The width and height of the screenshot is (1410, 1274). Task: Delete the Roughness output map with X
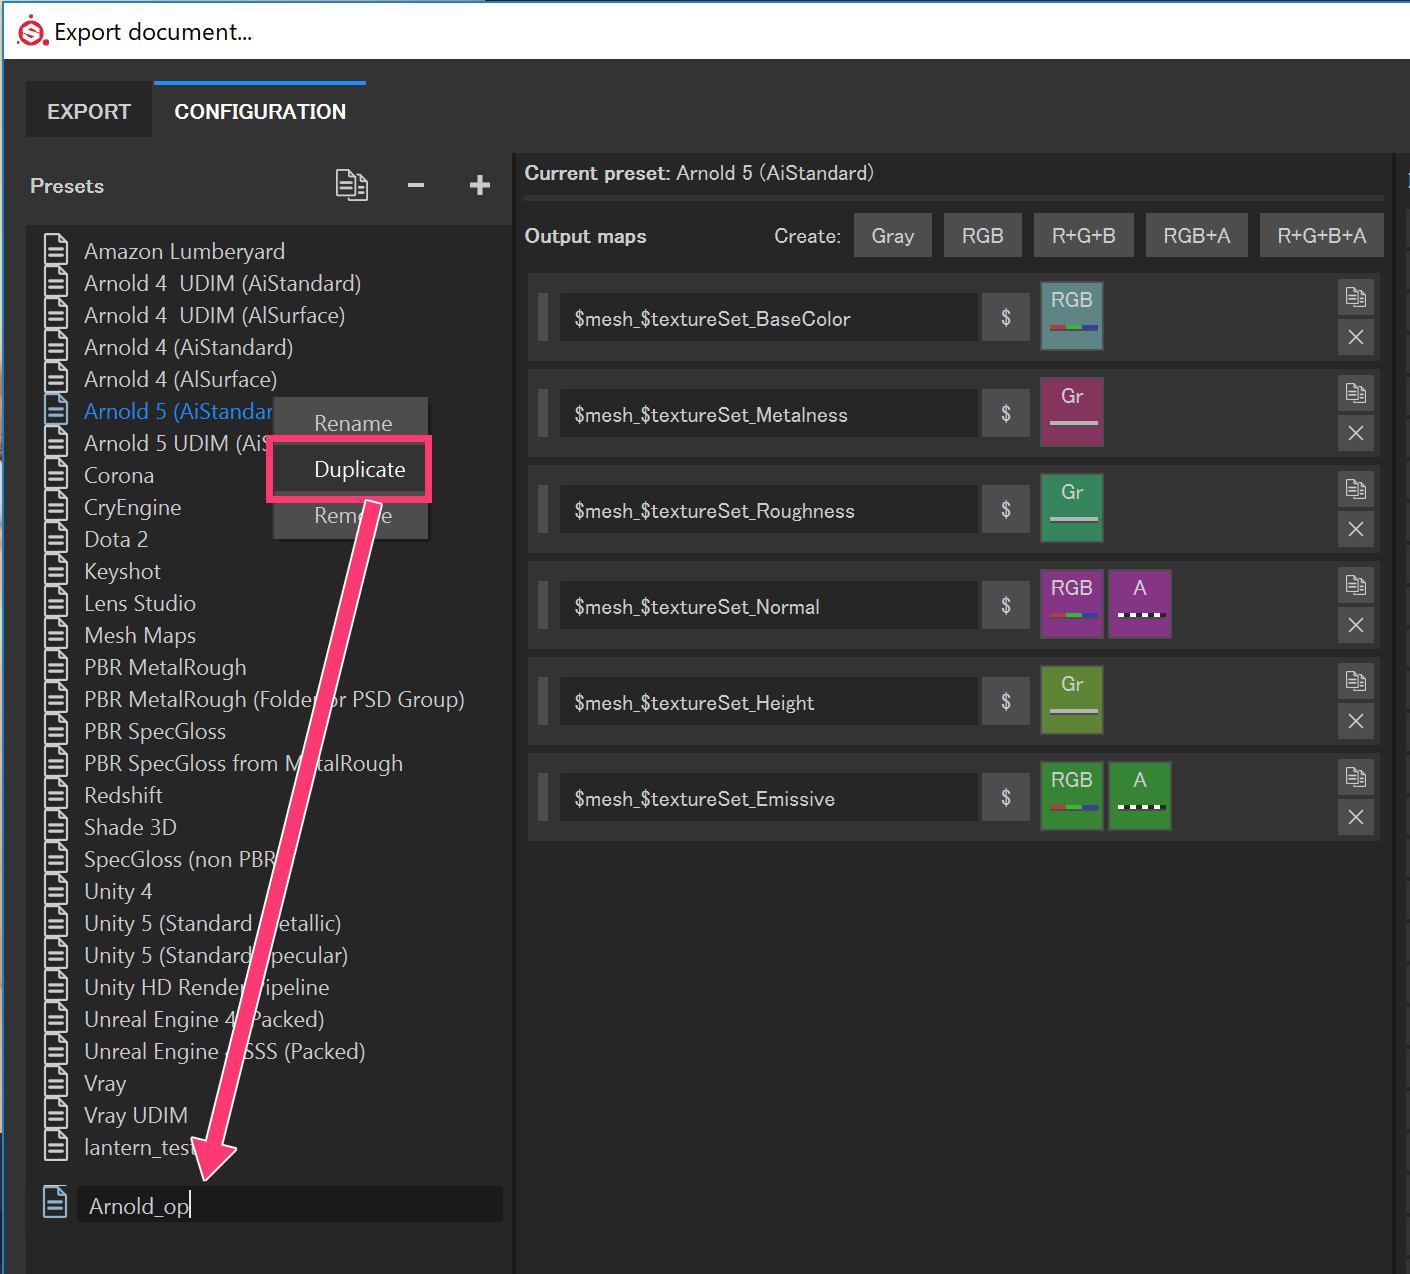click(1356, 529)
